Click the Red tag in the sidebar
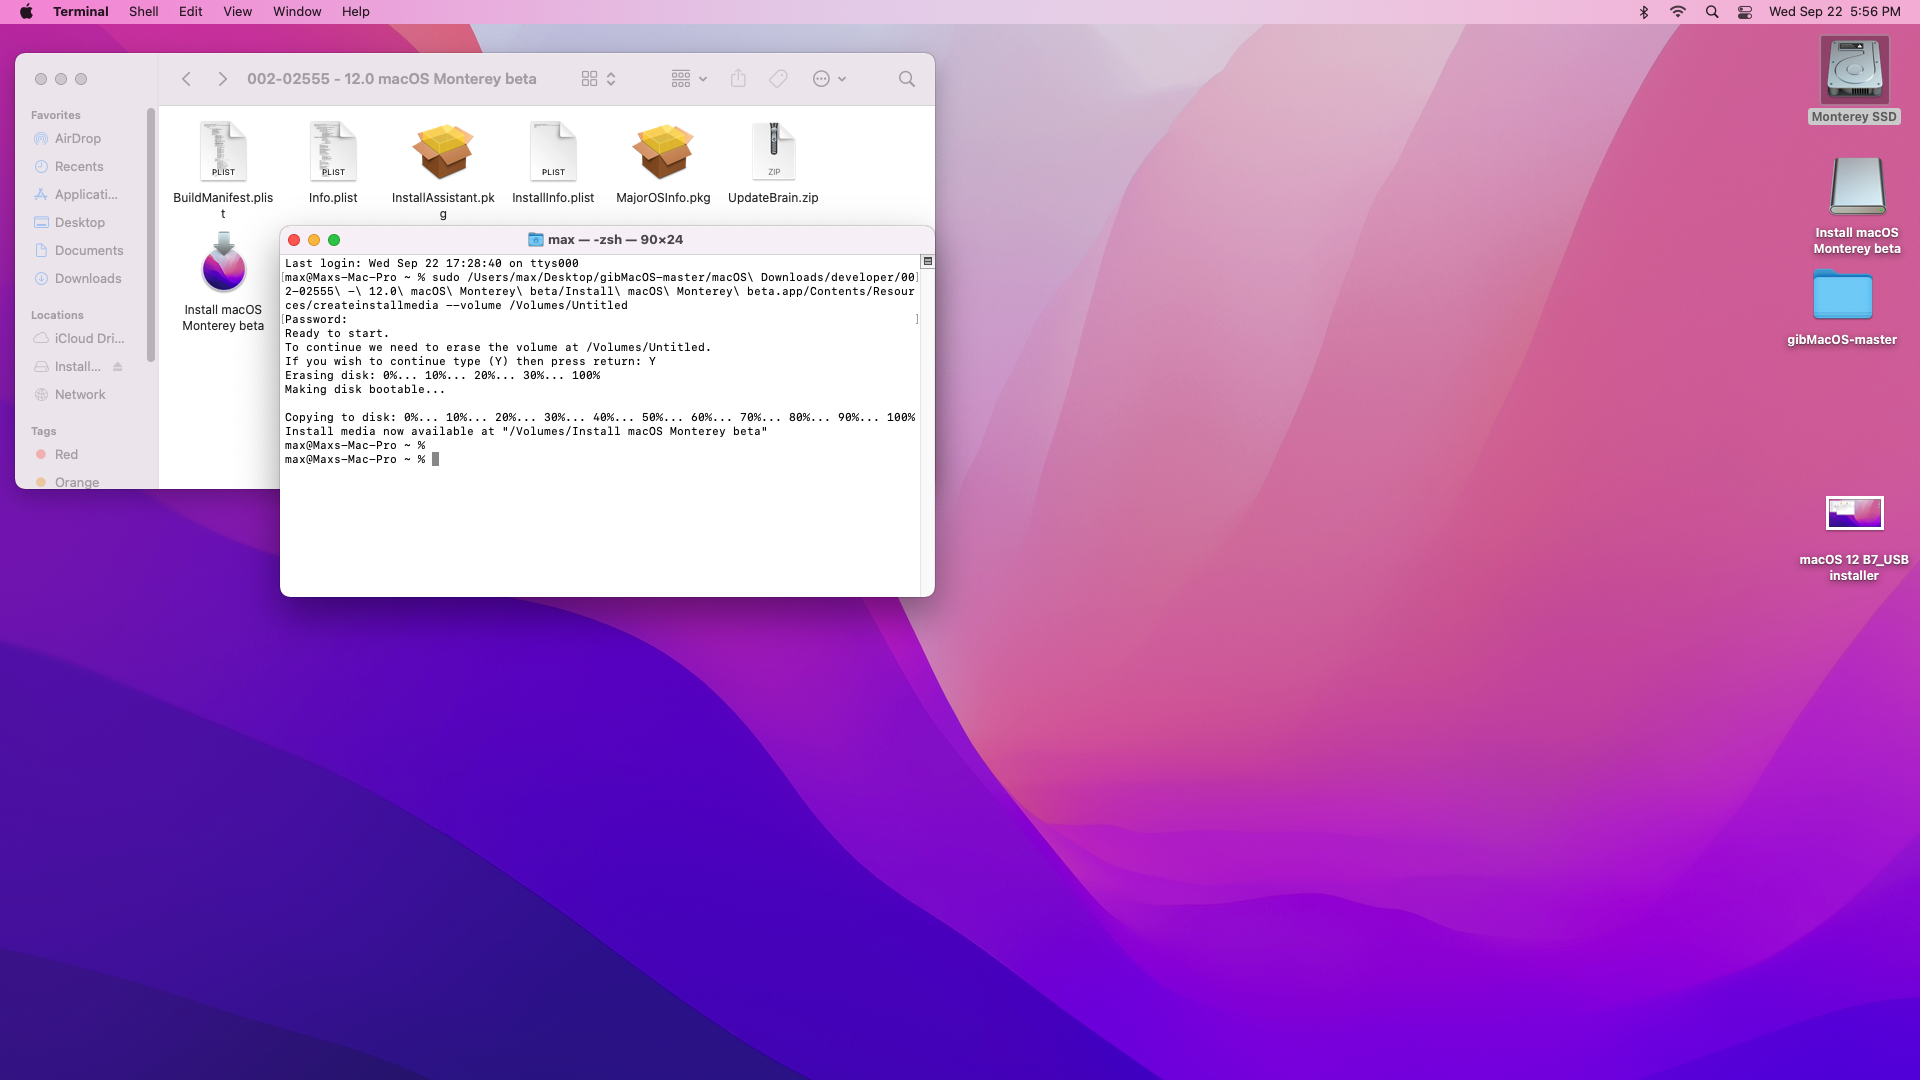 coord(66,455)
